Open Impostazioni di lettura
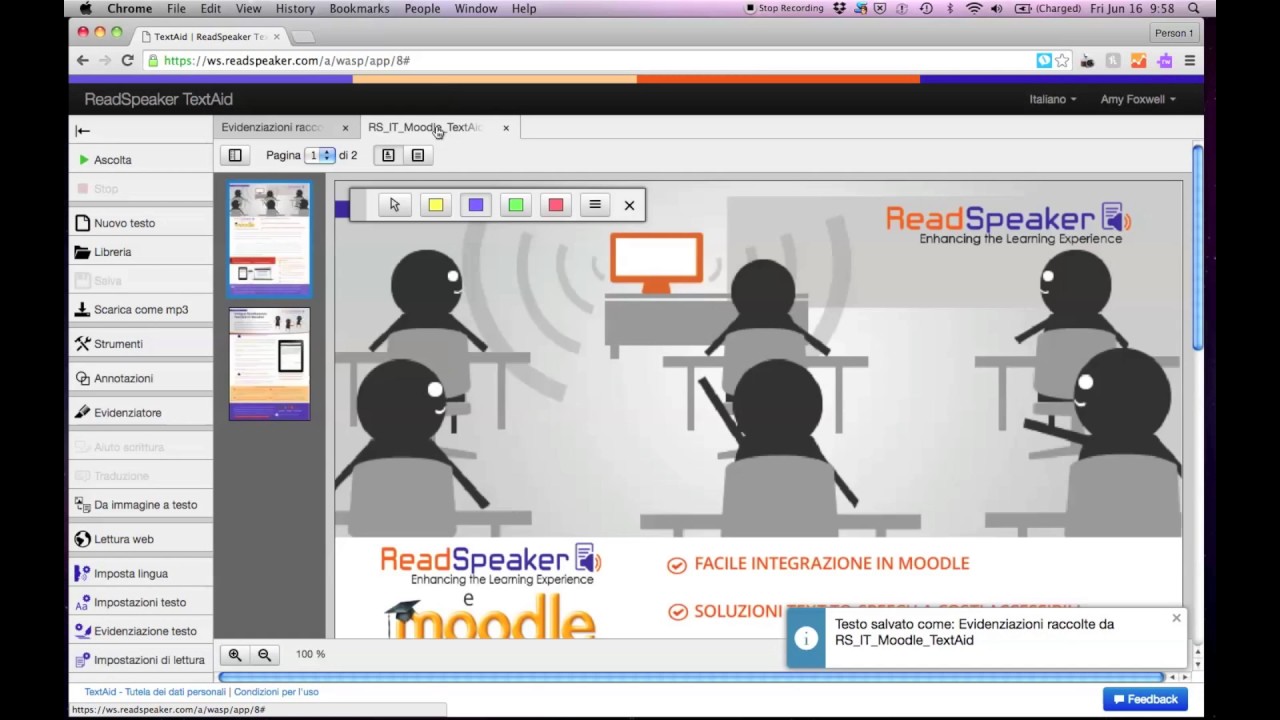 click(x=140, y=660)
